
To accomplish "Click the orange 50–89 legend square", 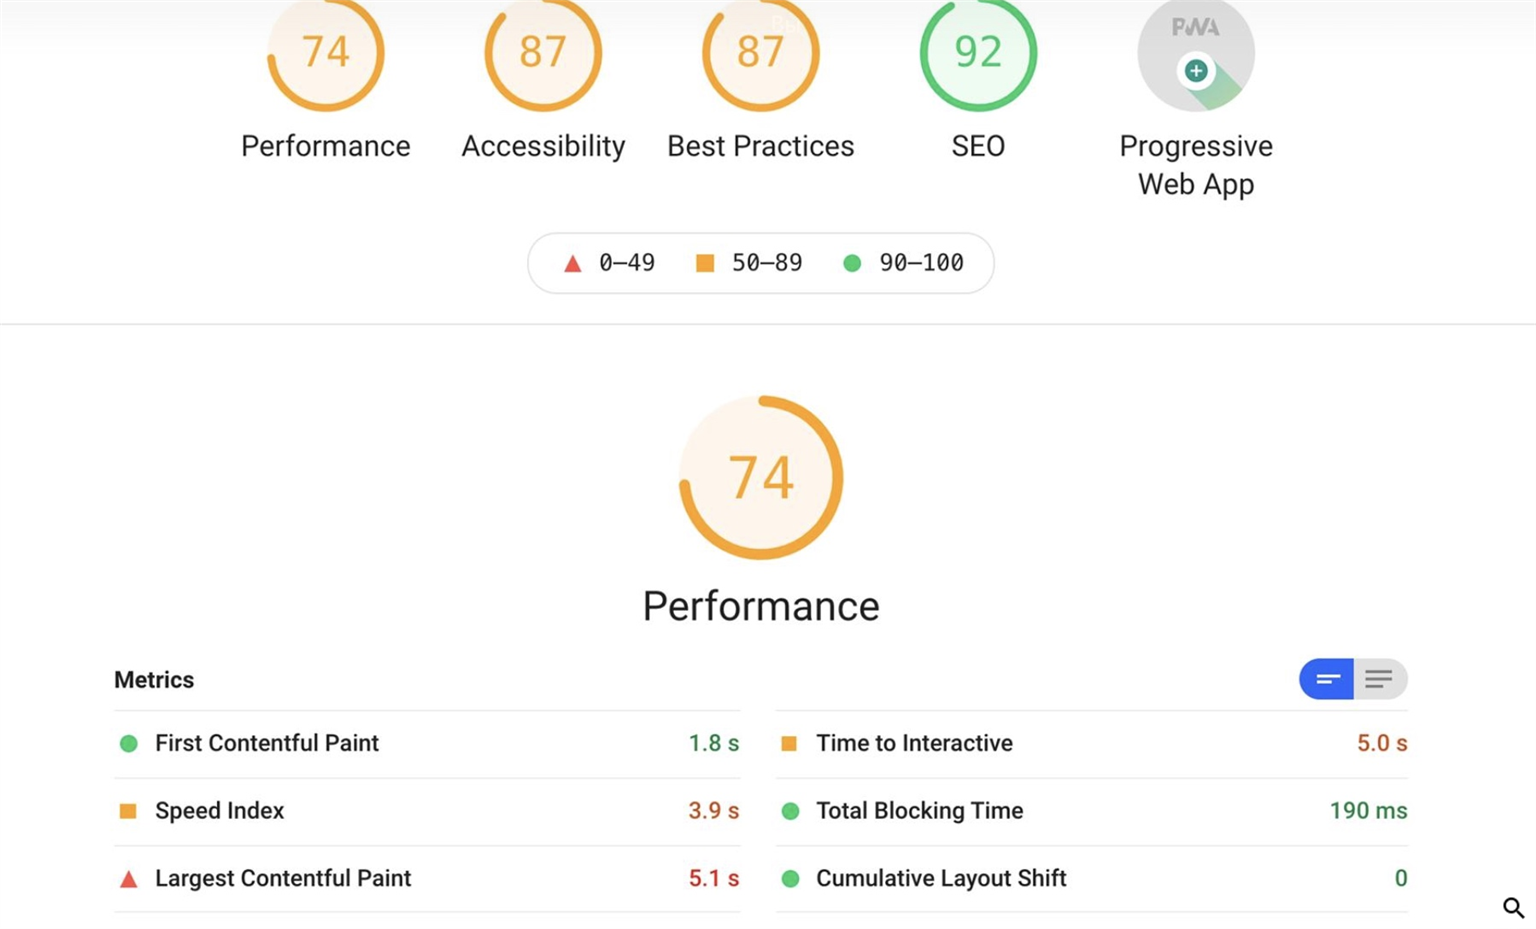I will [x=705, y=263].
